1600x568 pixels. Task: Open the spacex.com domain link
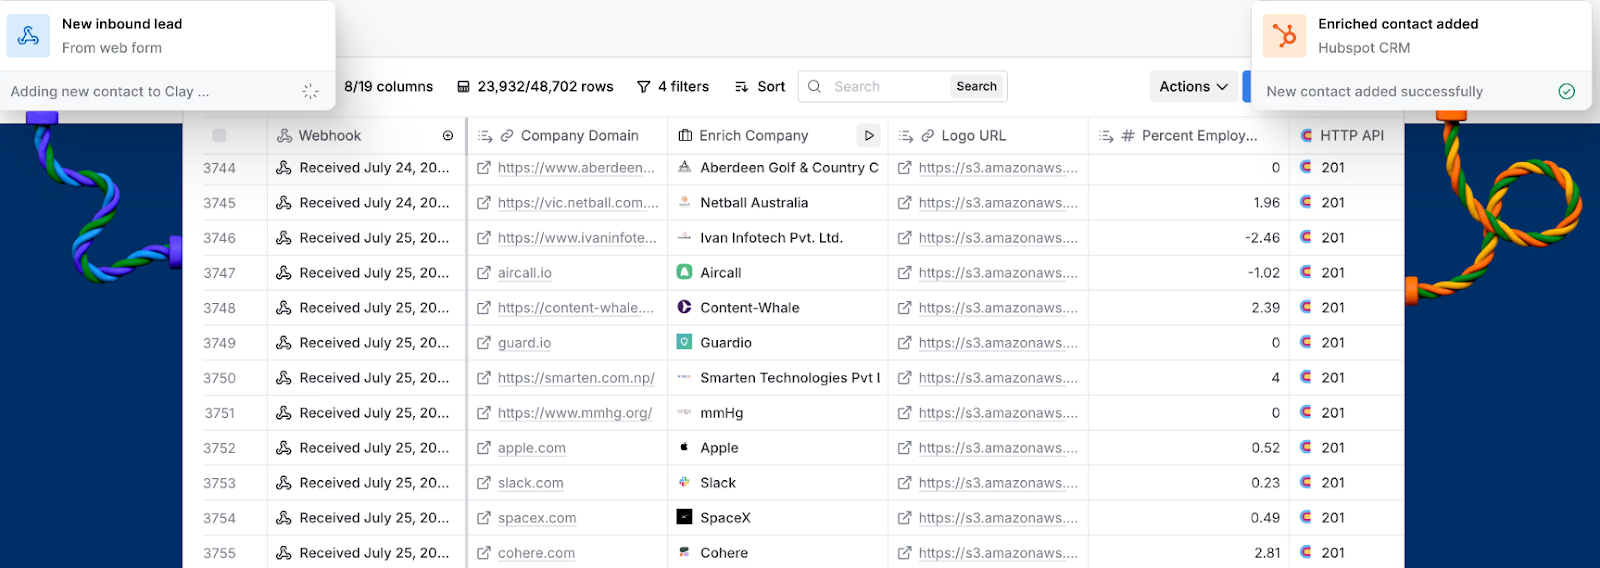coord(537,518)
